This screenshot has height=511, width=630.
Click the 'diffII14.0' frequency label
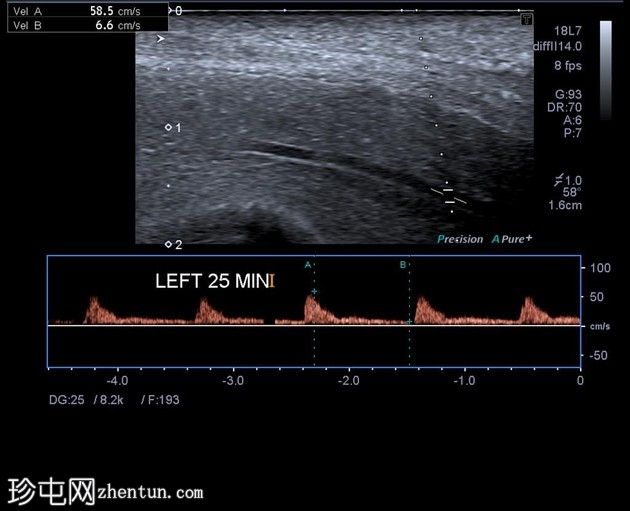tap(557, 47)
